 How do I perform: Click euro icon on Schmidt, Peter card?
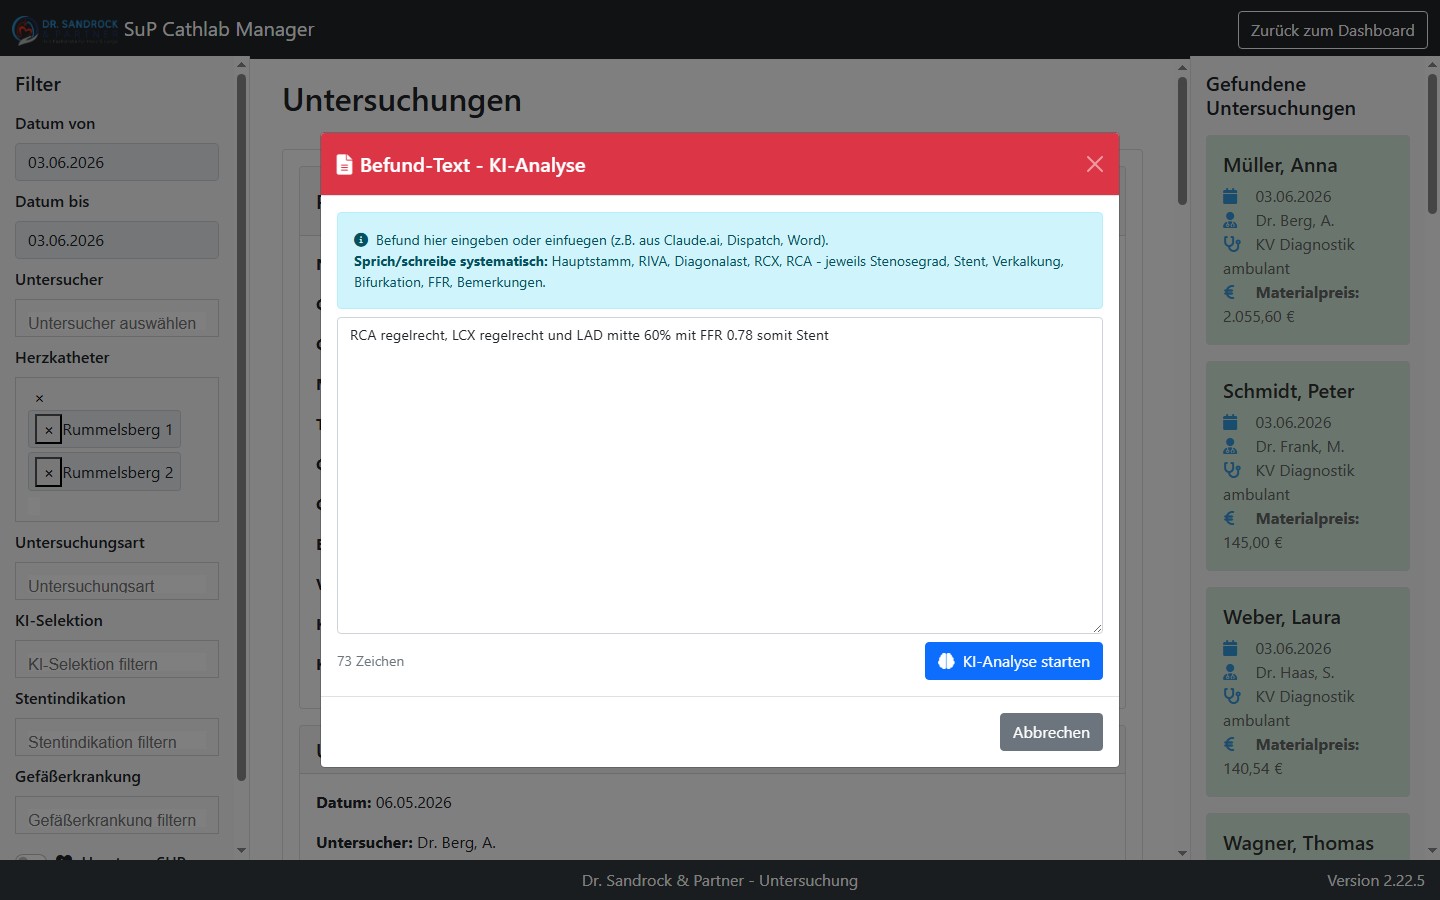click(x=1230, y=518)
